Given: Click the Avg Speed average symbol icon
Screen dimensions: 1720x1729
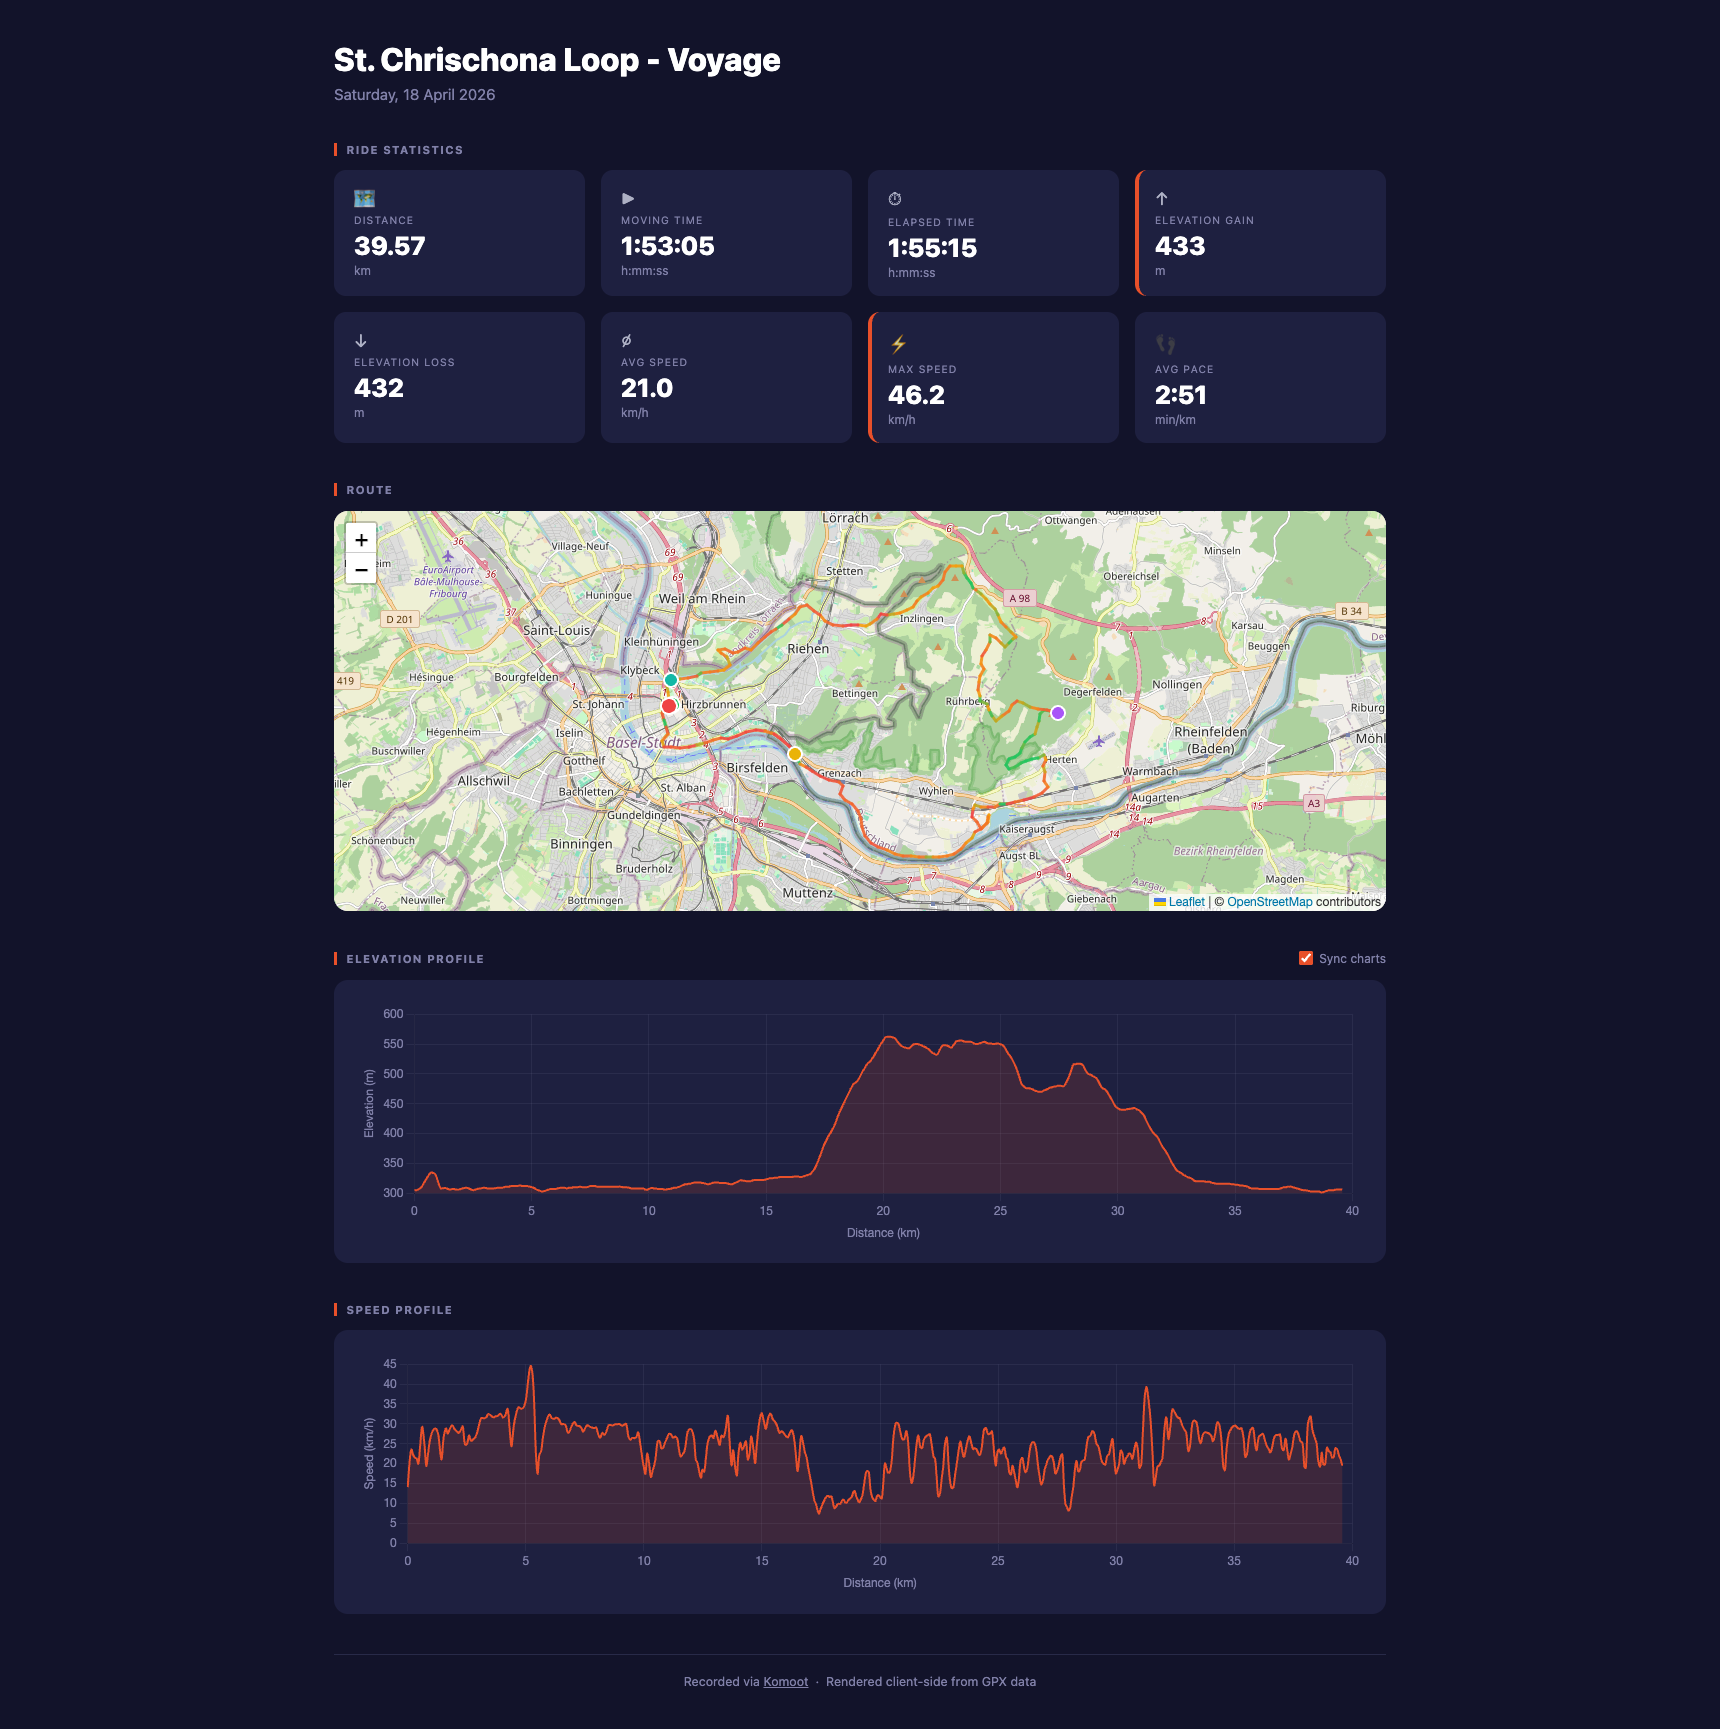Looking at the screenshot, I should (x=627, y=340).
